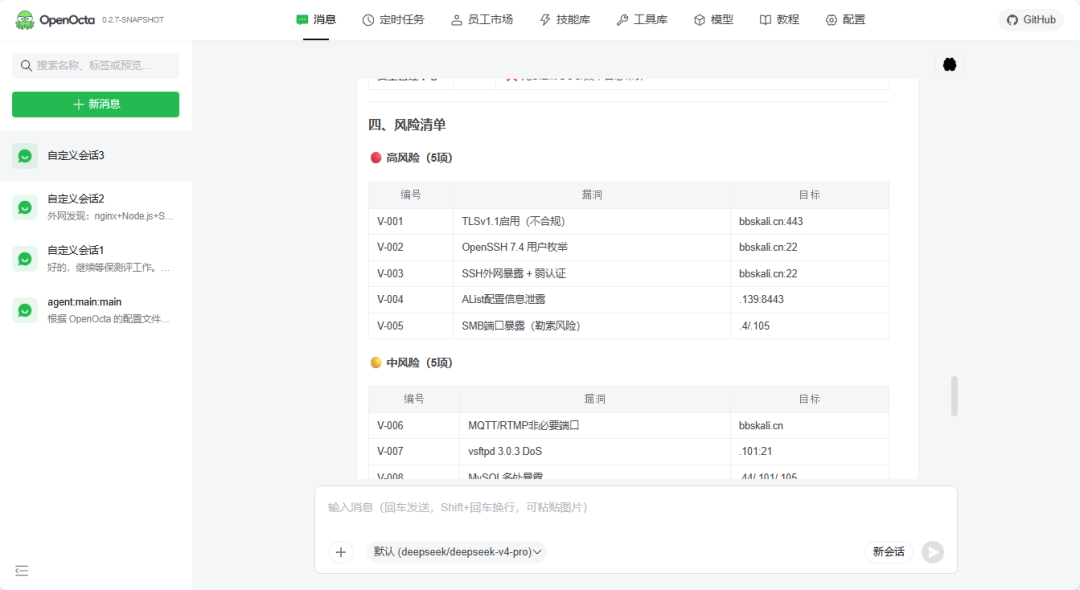Click the 自定义会话2 chat bubble icon
This screenshot has height=590, width=1080.
tap(25, 207)
